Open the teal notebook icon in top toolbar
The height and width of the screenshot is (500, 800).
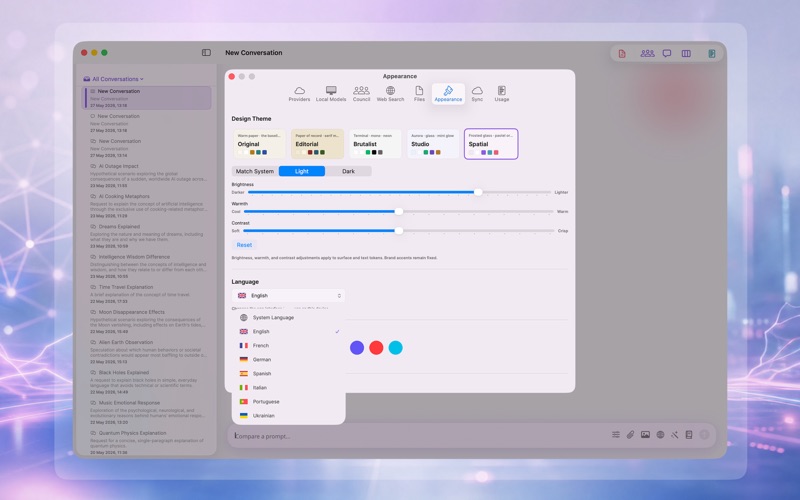point(711,54)
